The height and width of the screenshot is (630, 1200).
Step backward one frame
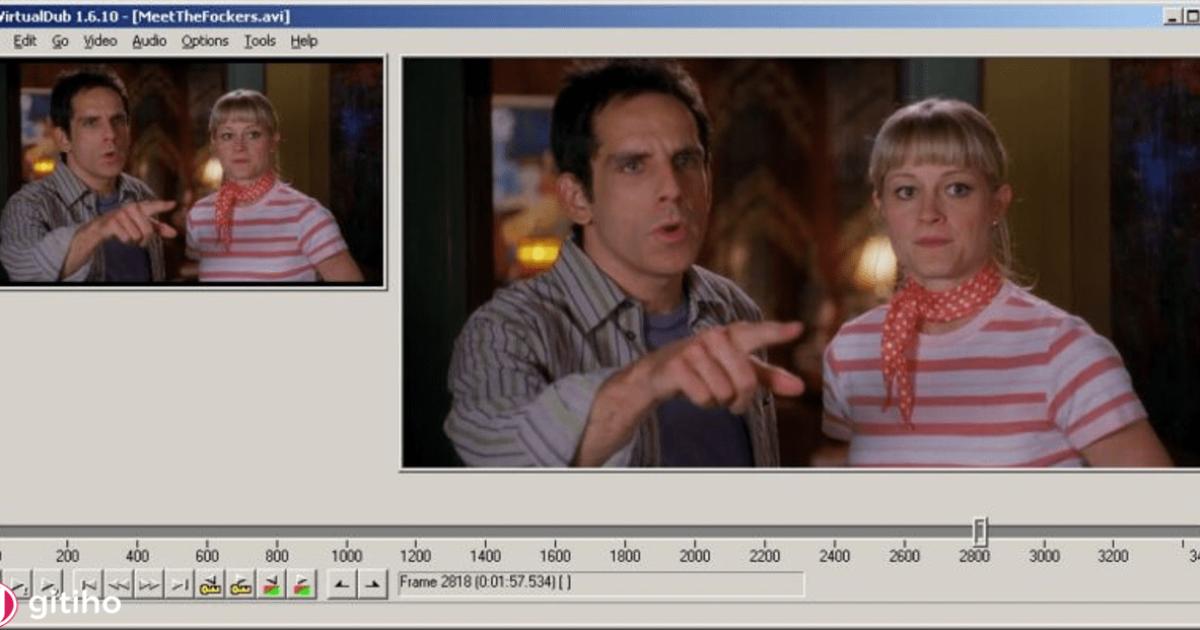(x=118, y=584)
